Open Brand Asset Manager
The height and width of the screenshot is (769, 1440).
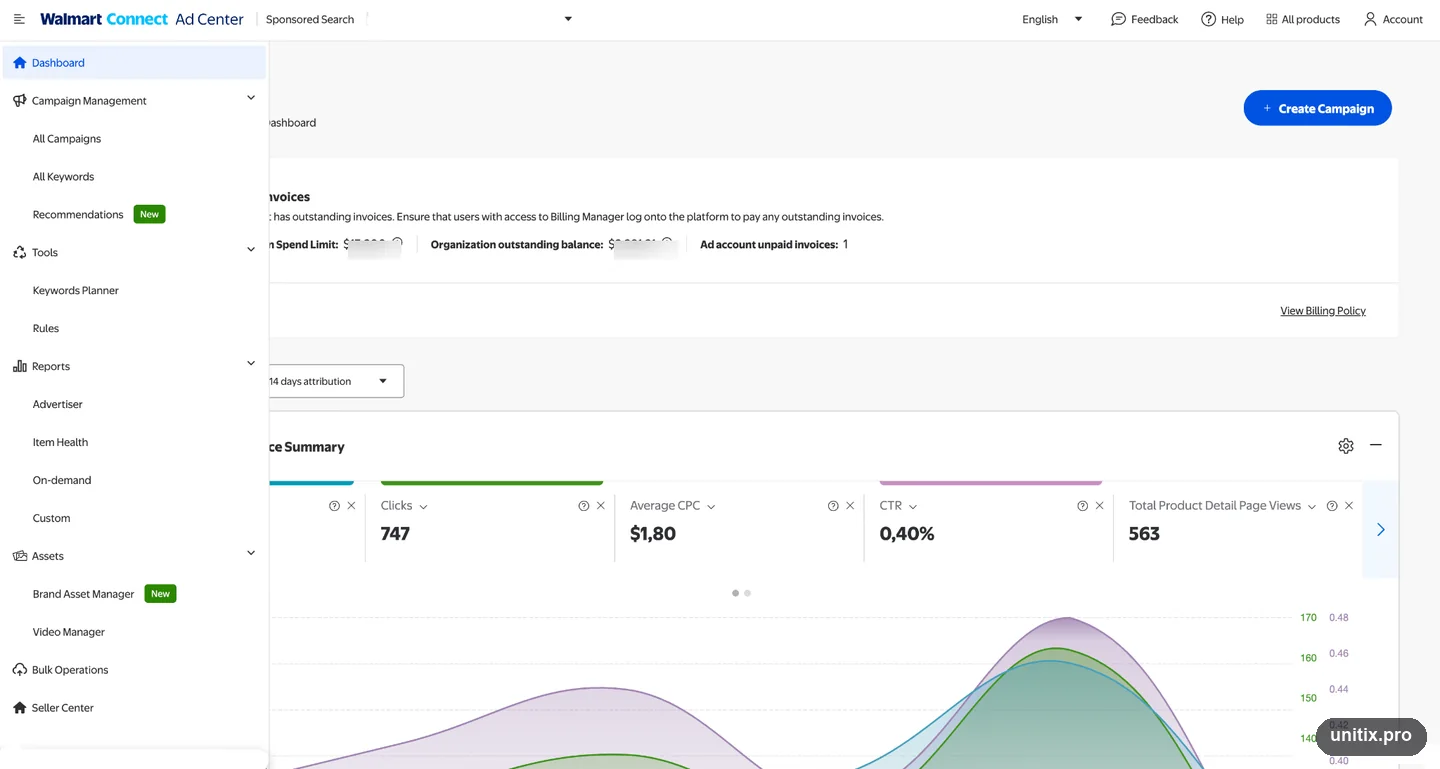84,594
